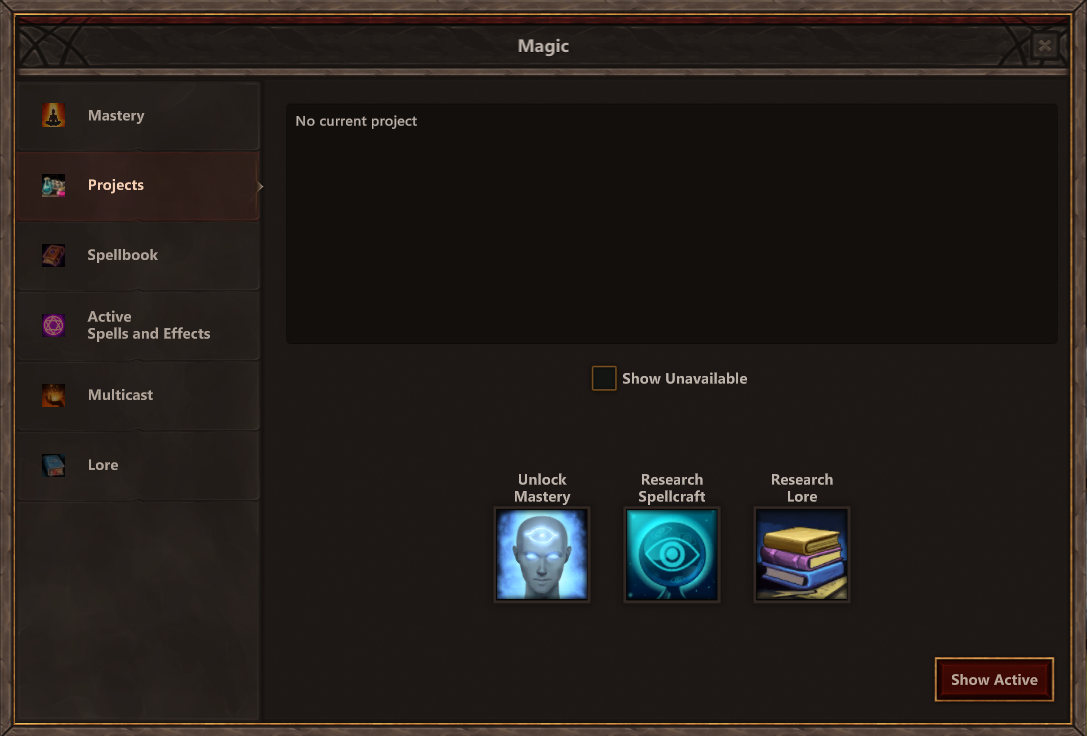Open the Mastery tab
This screenshot has width=1087, height=736.
click(x=138, y=116)
